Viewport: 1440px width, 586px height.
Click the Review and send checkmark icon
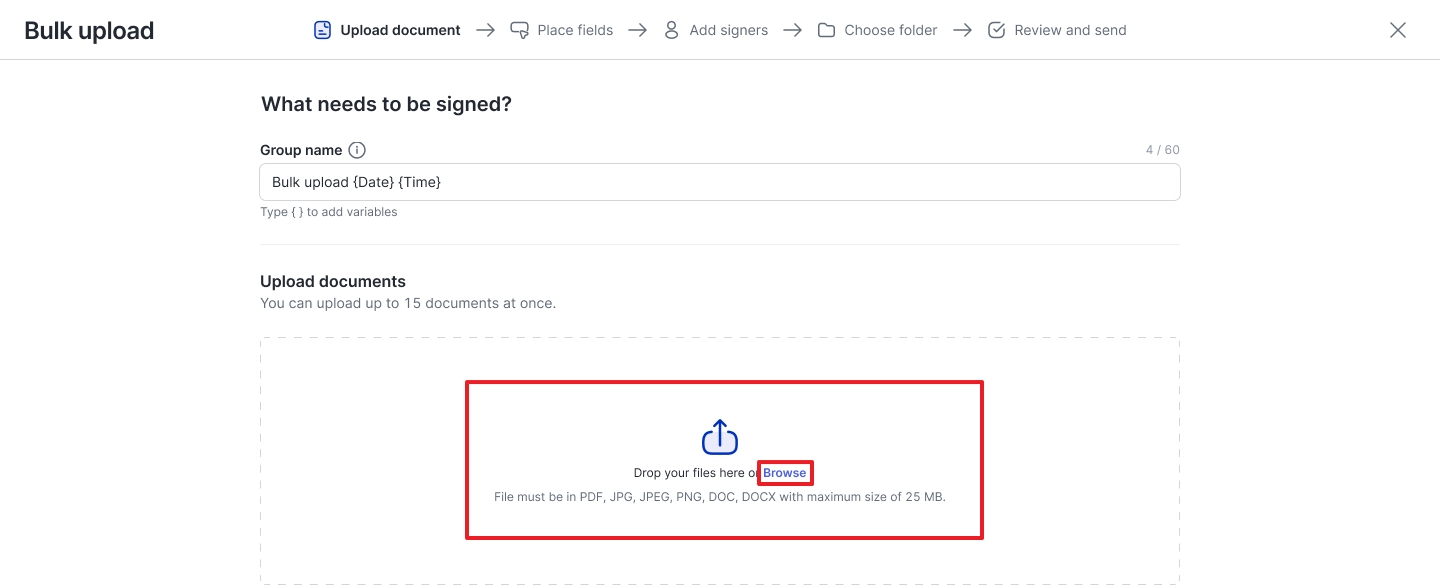(x=996, y=30)
